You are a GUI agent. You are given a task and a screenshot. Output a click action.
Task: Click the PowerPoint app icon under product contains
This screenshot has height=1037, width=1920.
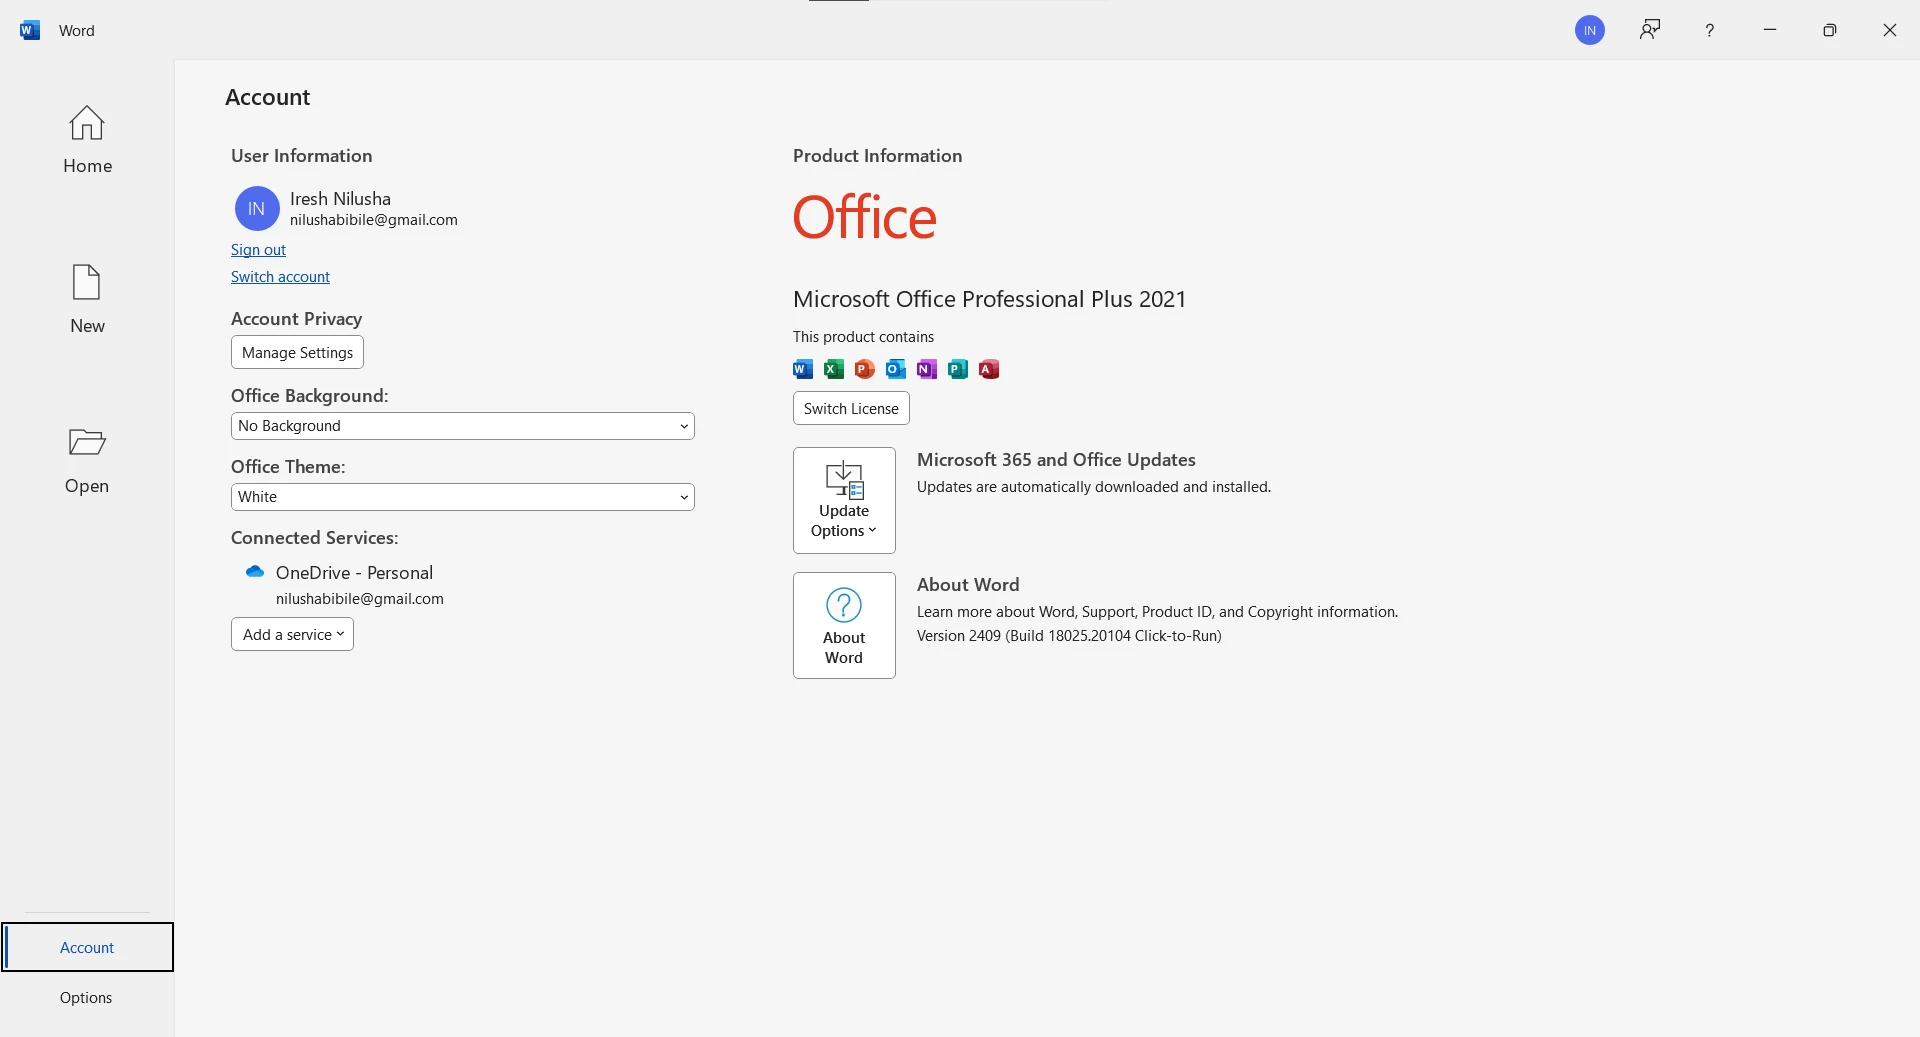[x=865, y=369]
